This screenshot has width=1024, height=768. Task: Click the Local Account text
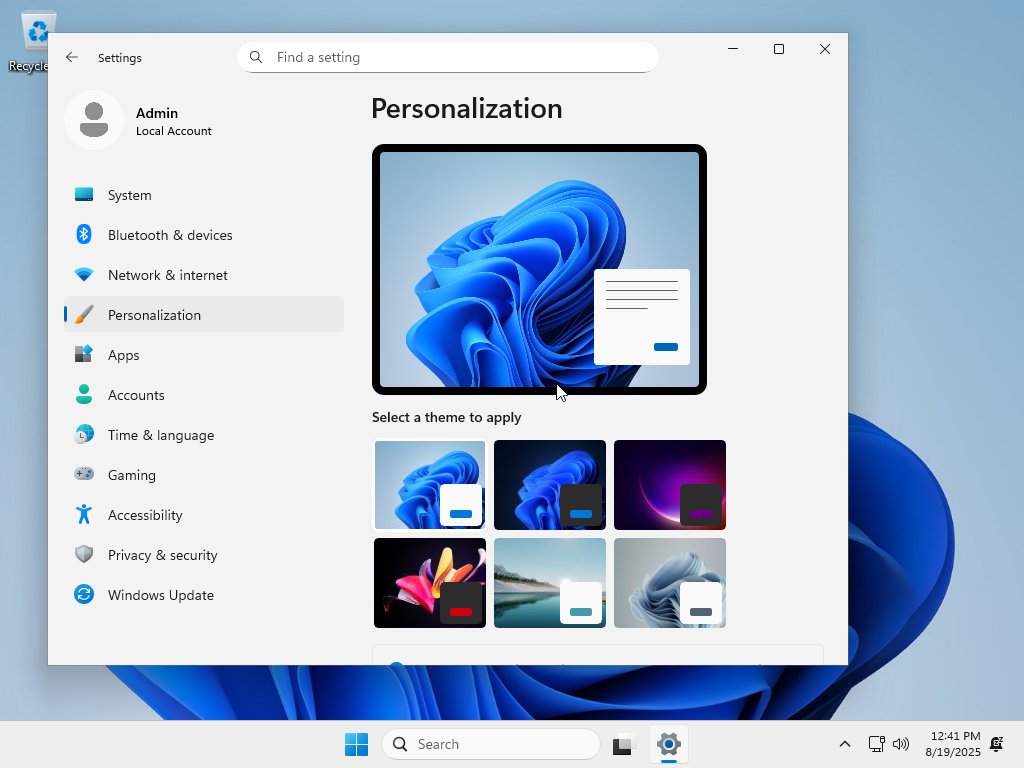pos(174,131)
